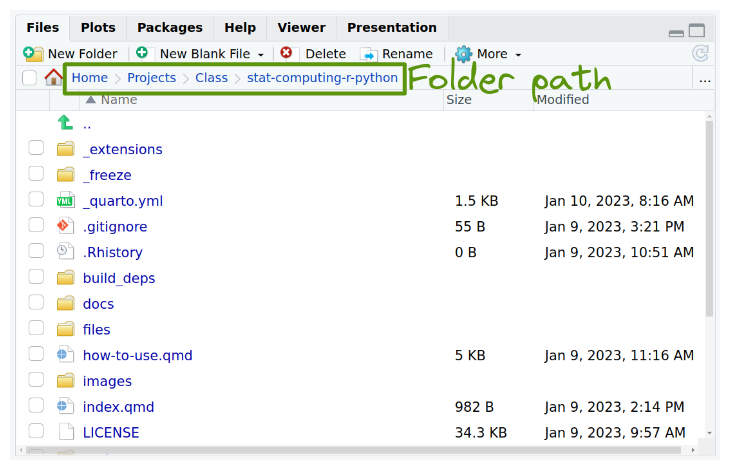Open the More gear dropdown menu
Image resolution: width=730 pixels, height=470 pixels.
coord(488,54)
